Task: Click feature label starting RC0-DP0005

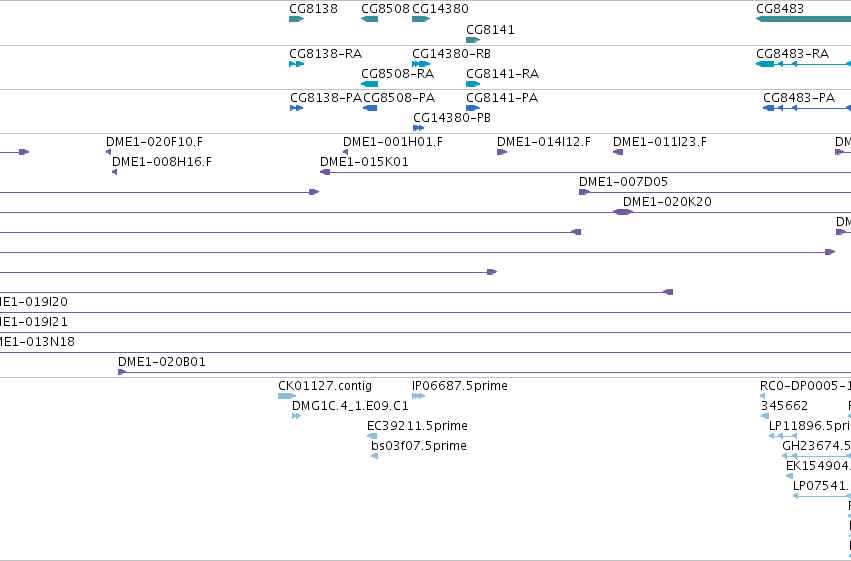Action: click(x=805, y=386)
